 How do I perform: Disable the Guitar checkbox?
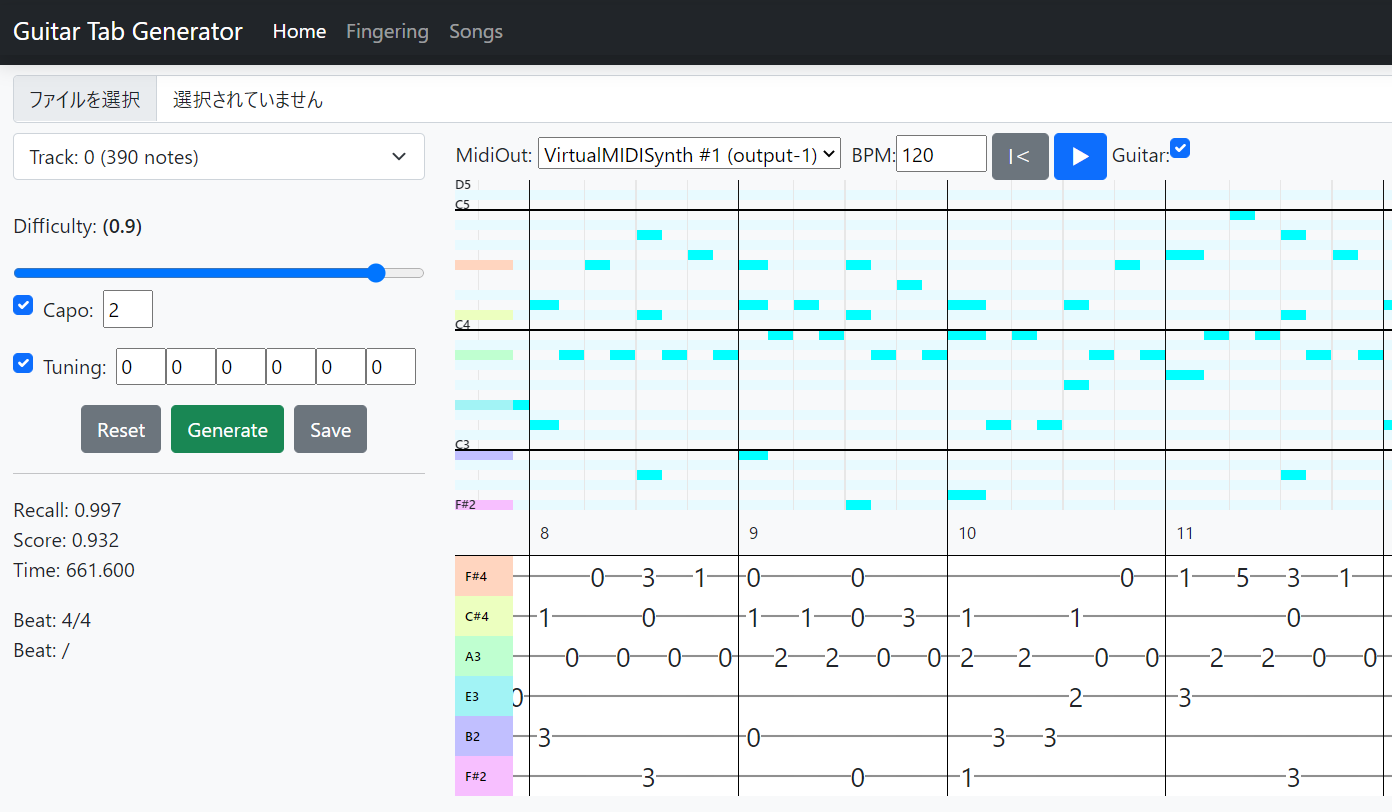pos(1180,147)
